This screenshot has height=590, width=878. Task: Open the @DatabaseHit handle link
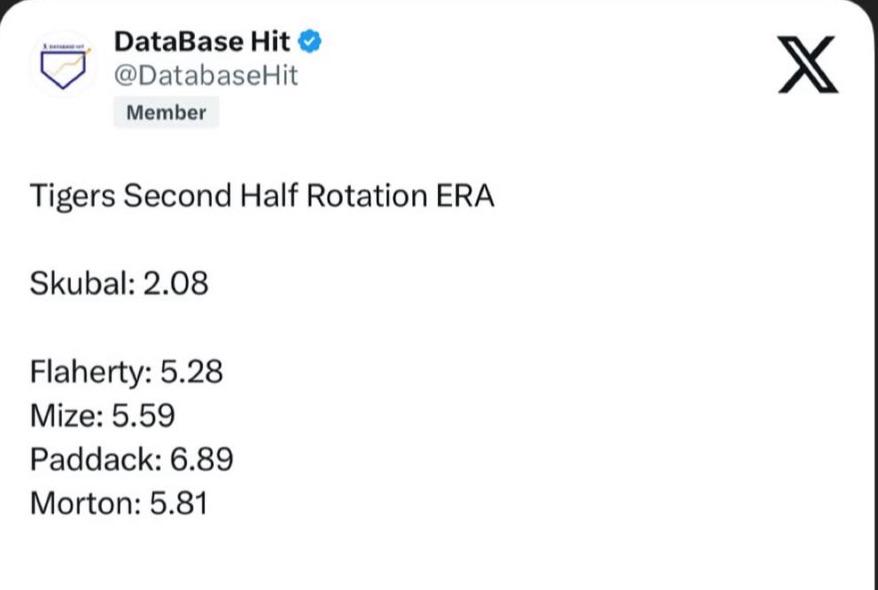click(x=206, y=76)
